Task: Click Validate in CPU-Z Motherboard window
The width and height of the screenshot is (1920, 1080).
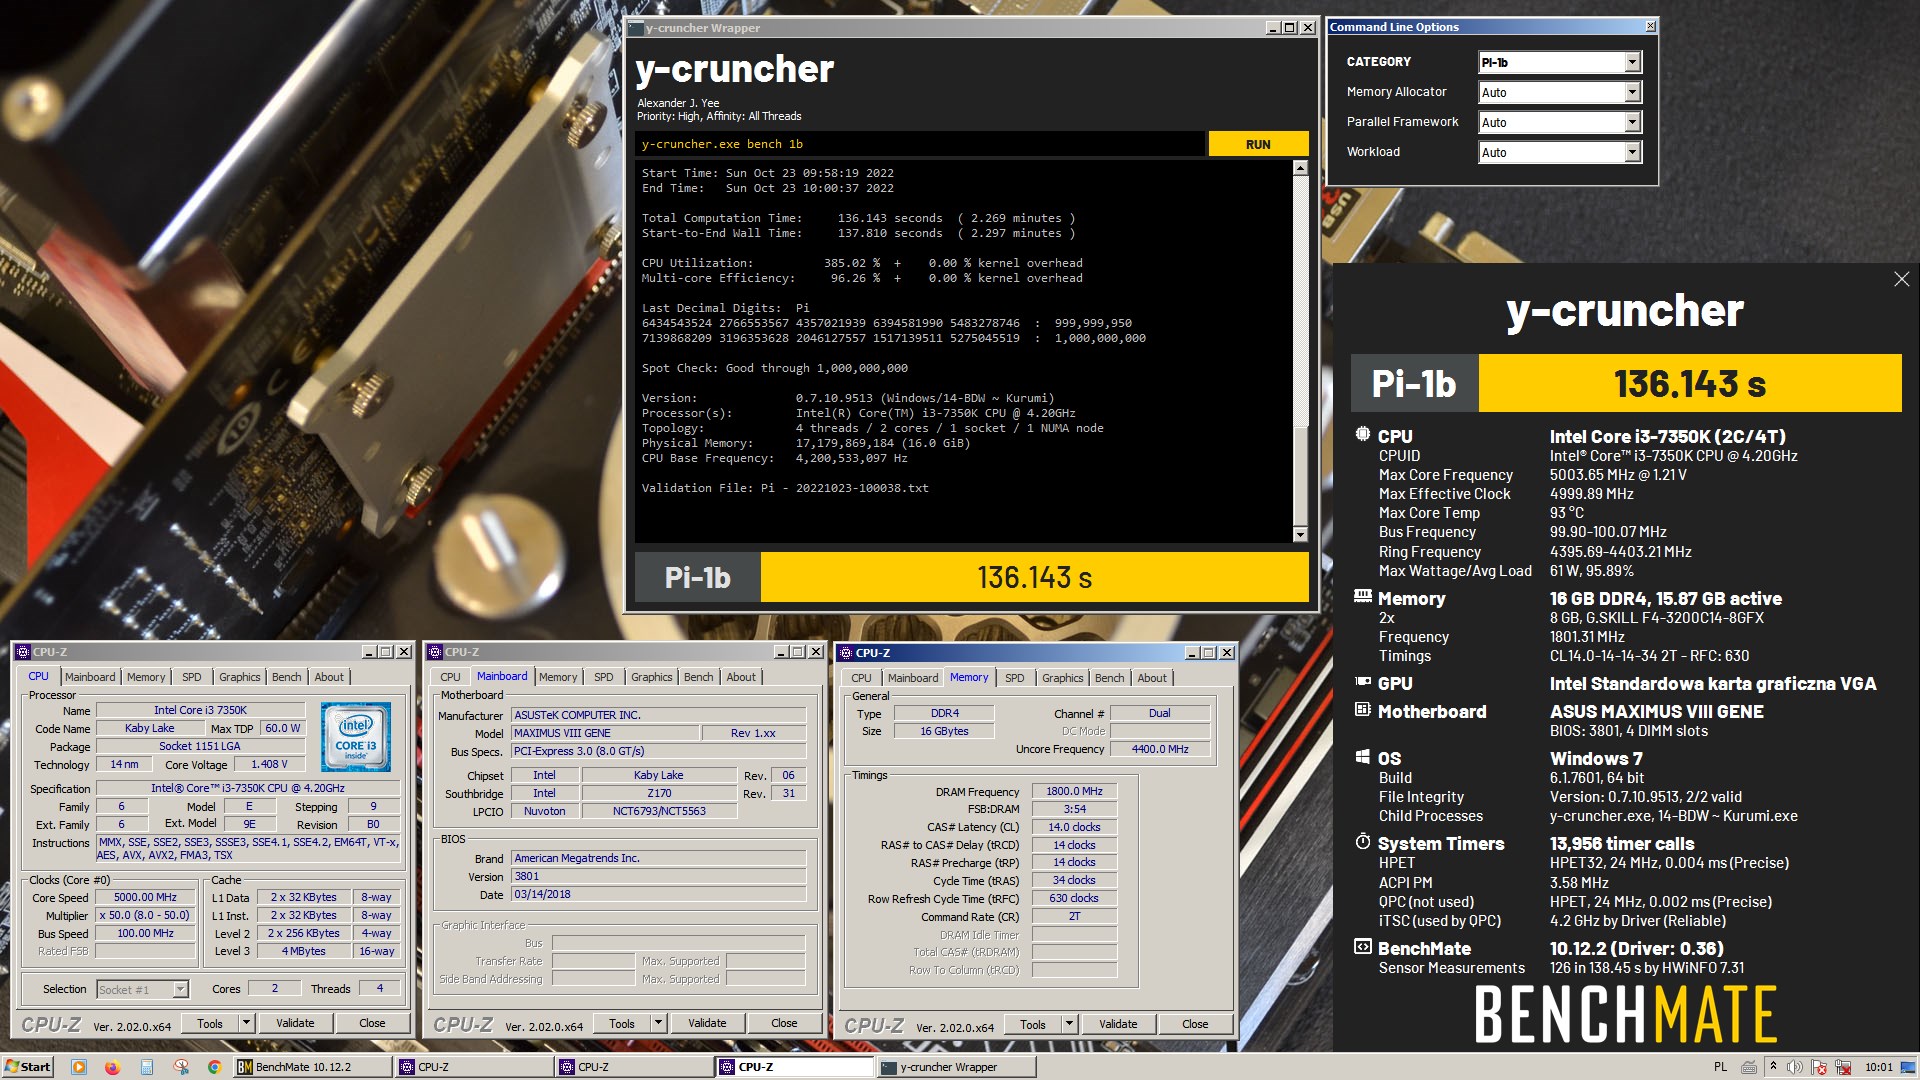Action: click(707, 1023)
